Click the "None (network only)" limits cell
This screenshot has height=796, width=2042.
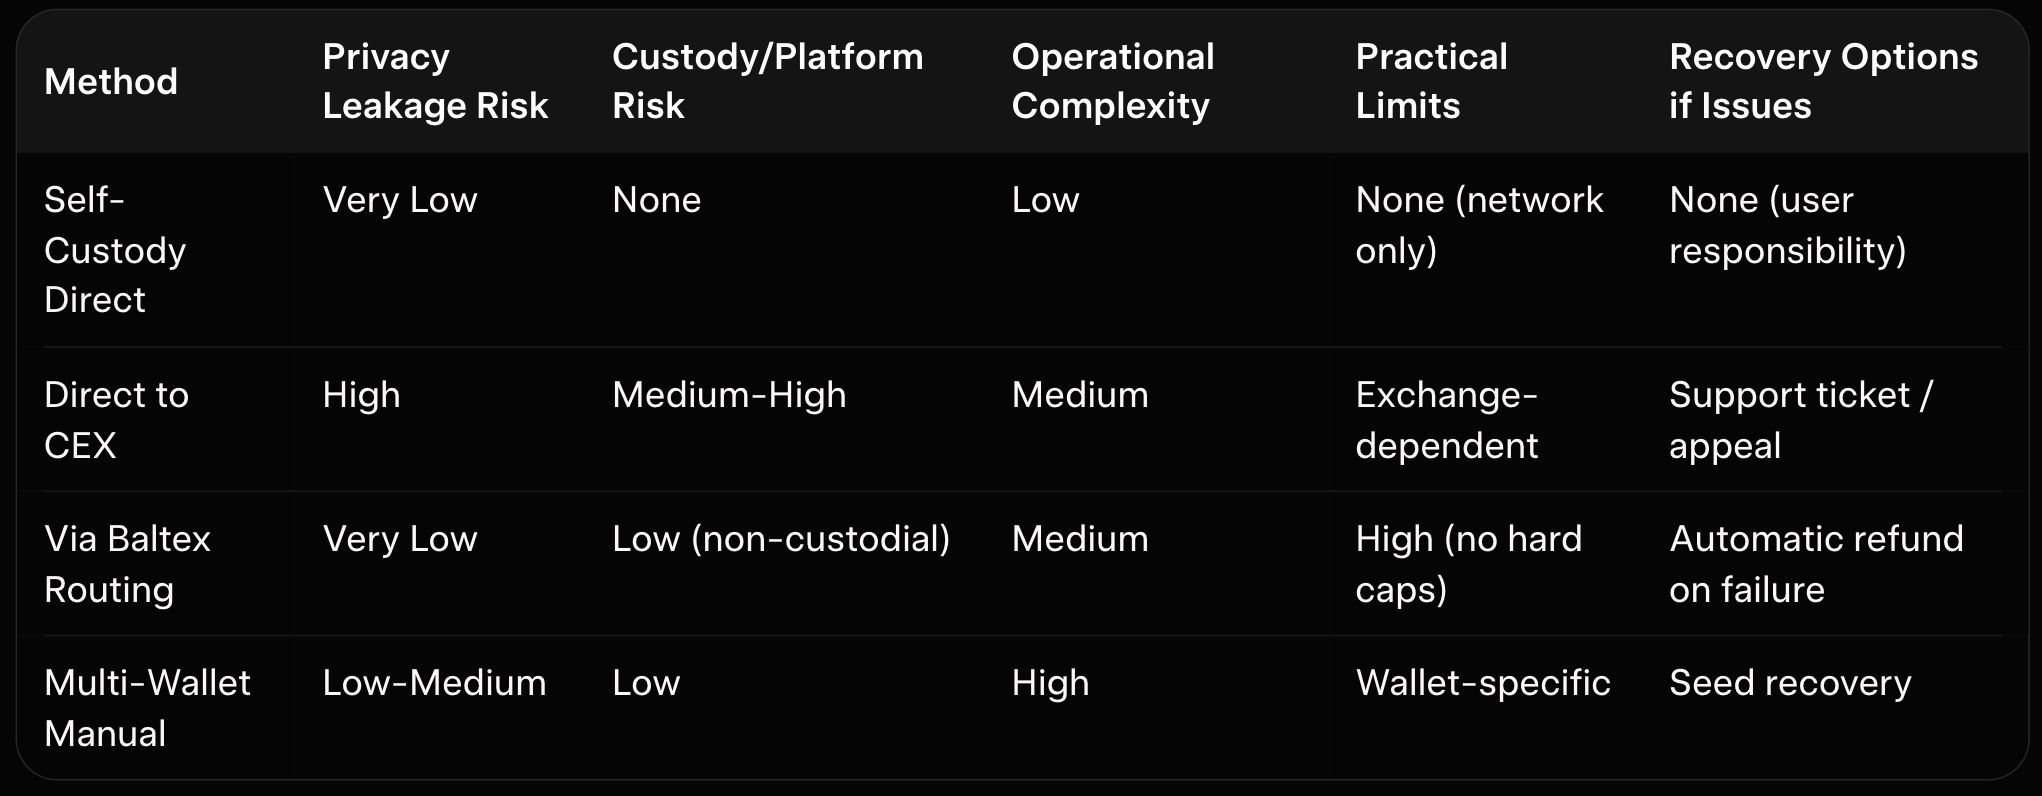click(1479, 225)
